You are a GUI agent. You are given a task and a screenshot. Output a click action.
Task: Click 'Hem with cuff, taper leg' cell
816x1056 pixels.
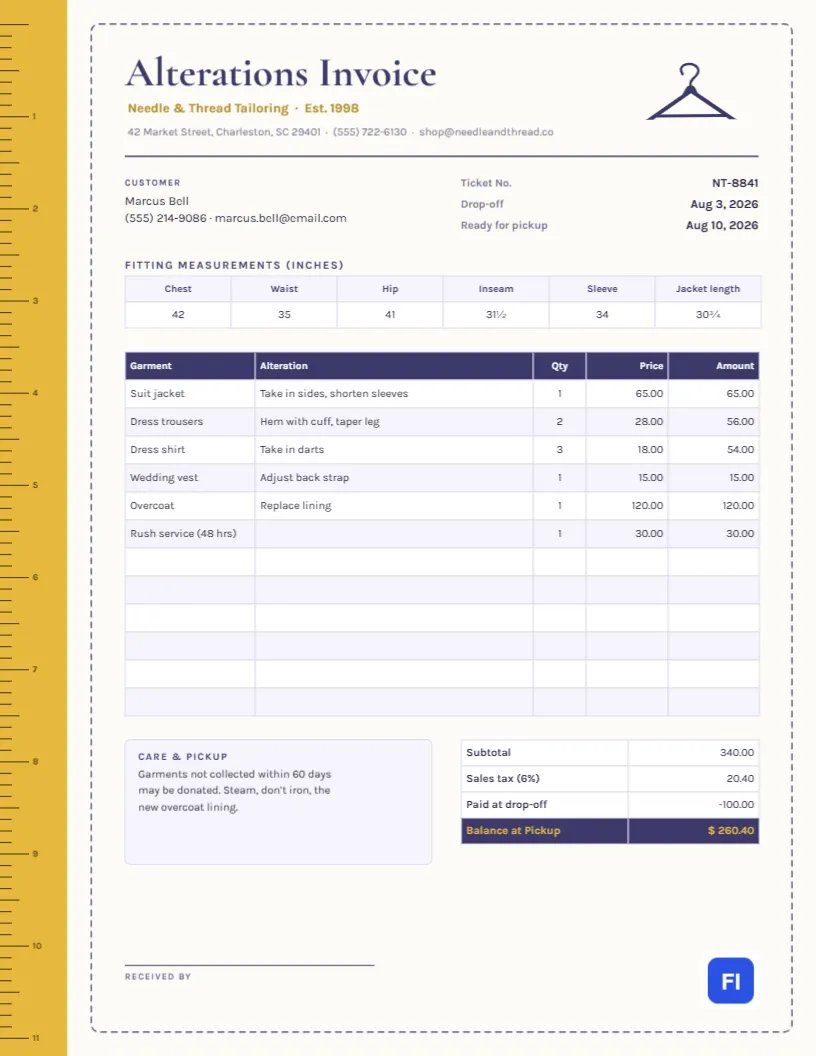(x=394, y=422)
